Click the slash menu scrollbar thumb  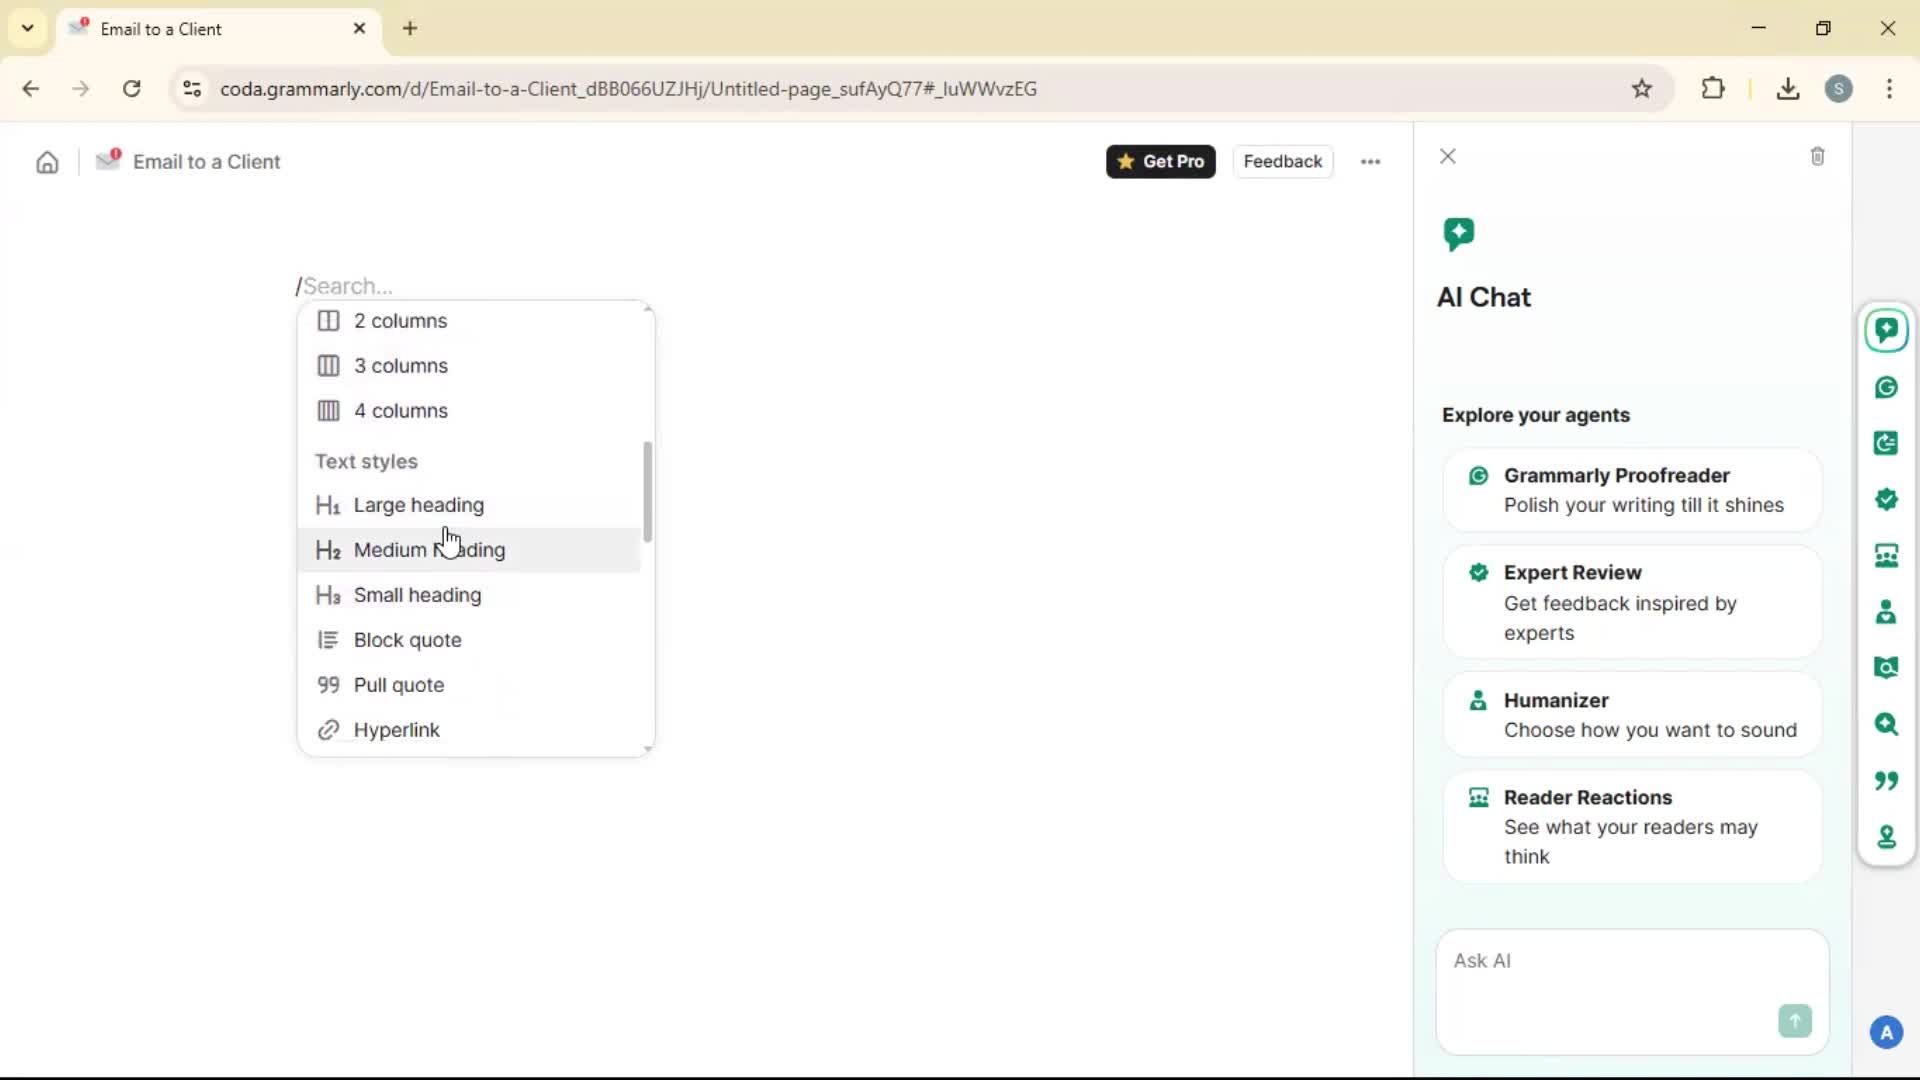coord(647,492)
